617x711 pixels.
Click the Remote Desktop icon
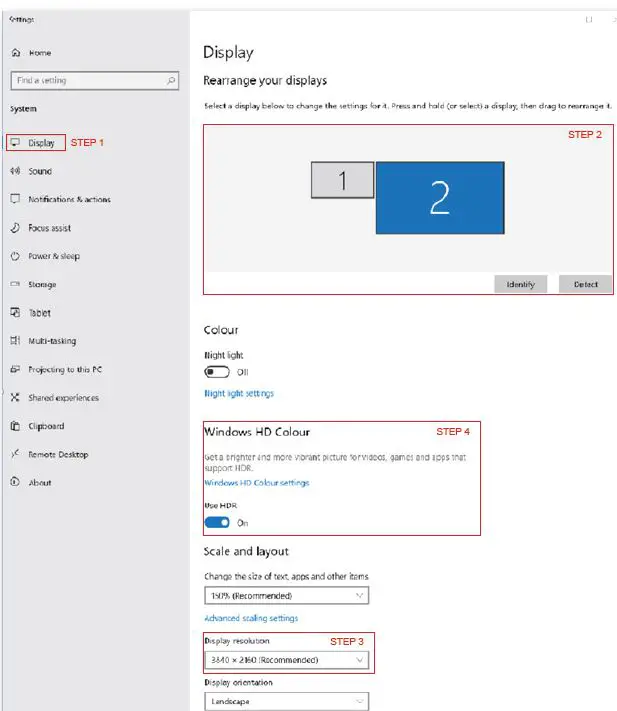(x=15, y=454)
